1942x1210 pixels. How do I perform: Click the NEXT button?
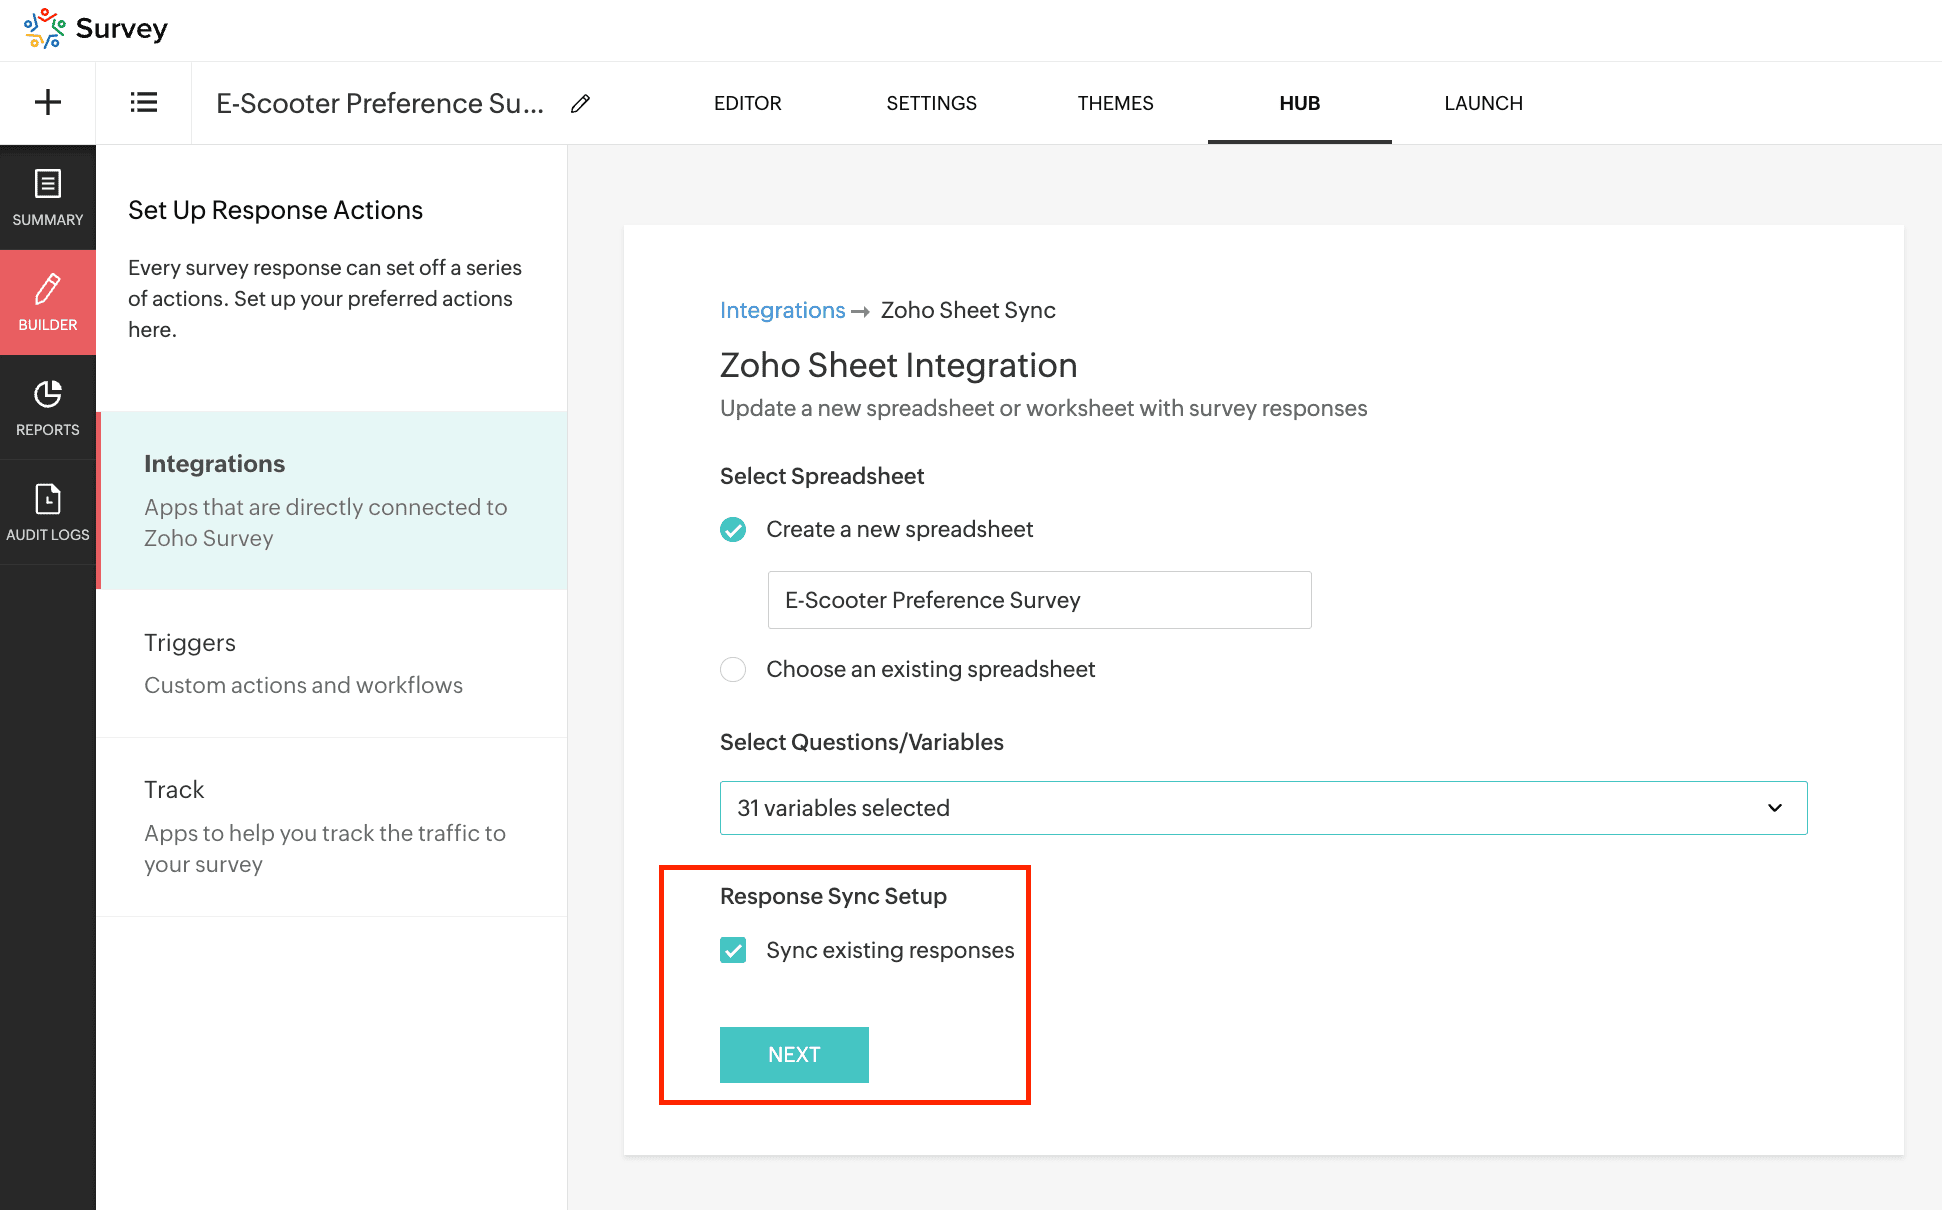pyautogui.click(x=794, y=1054)
